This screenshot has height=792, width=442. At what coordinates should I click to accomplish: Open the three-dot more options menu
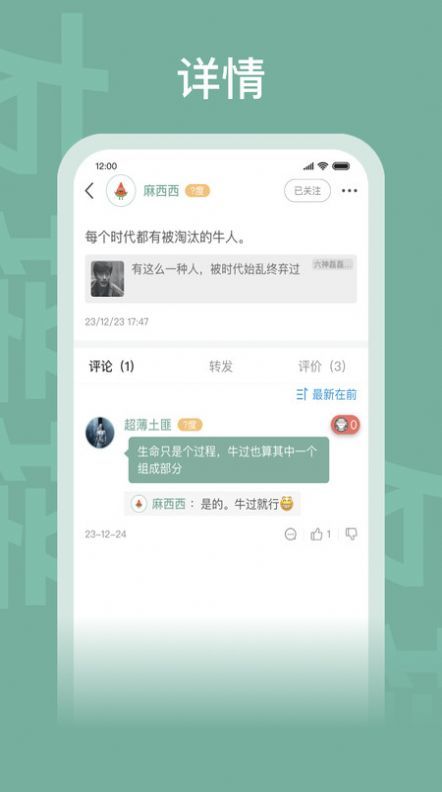coord(349,191)
